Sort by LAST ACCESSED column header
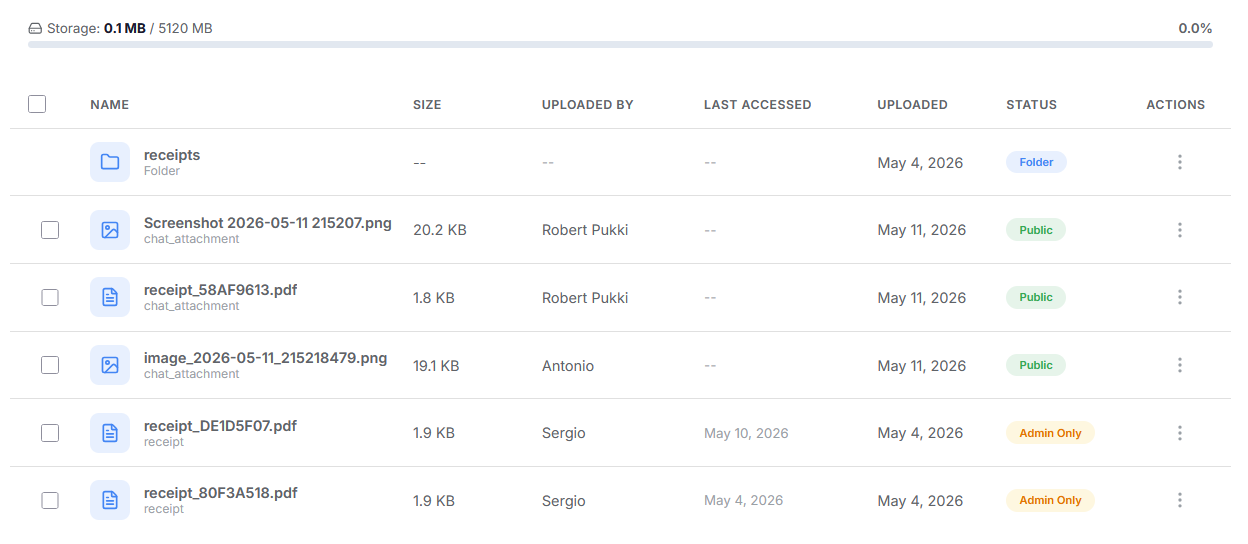1248x544 pixels. point(758,104)
